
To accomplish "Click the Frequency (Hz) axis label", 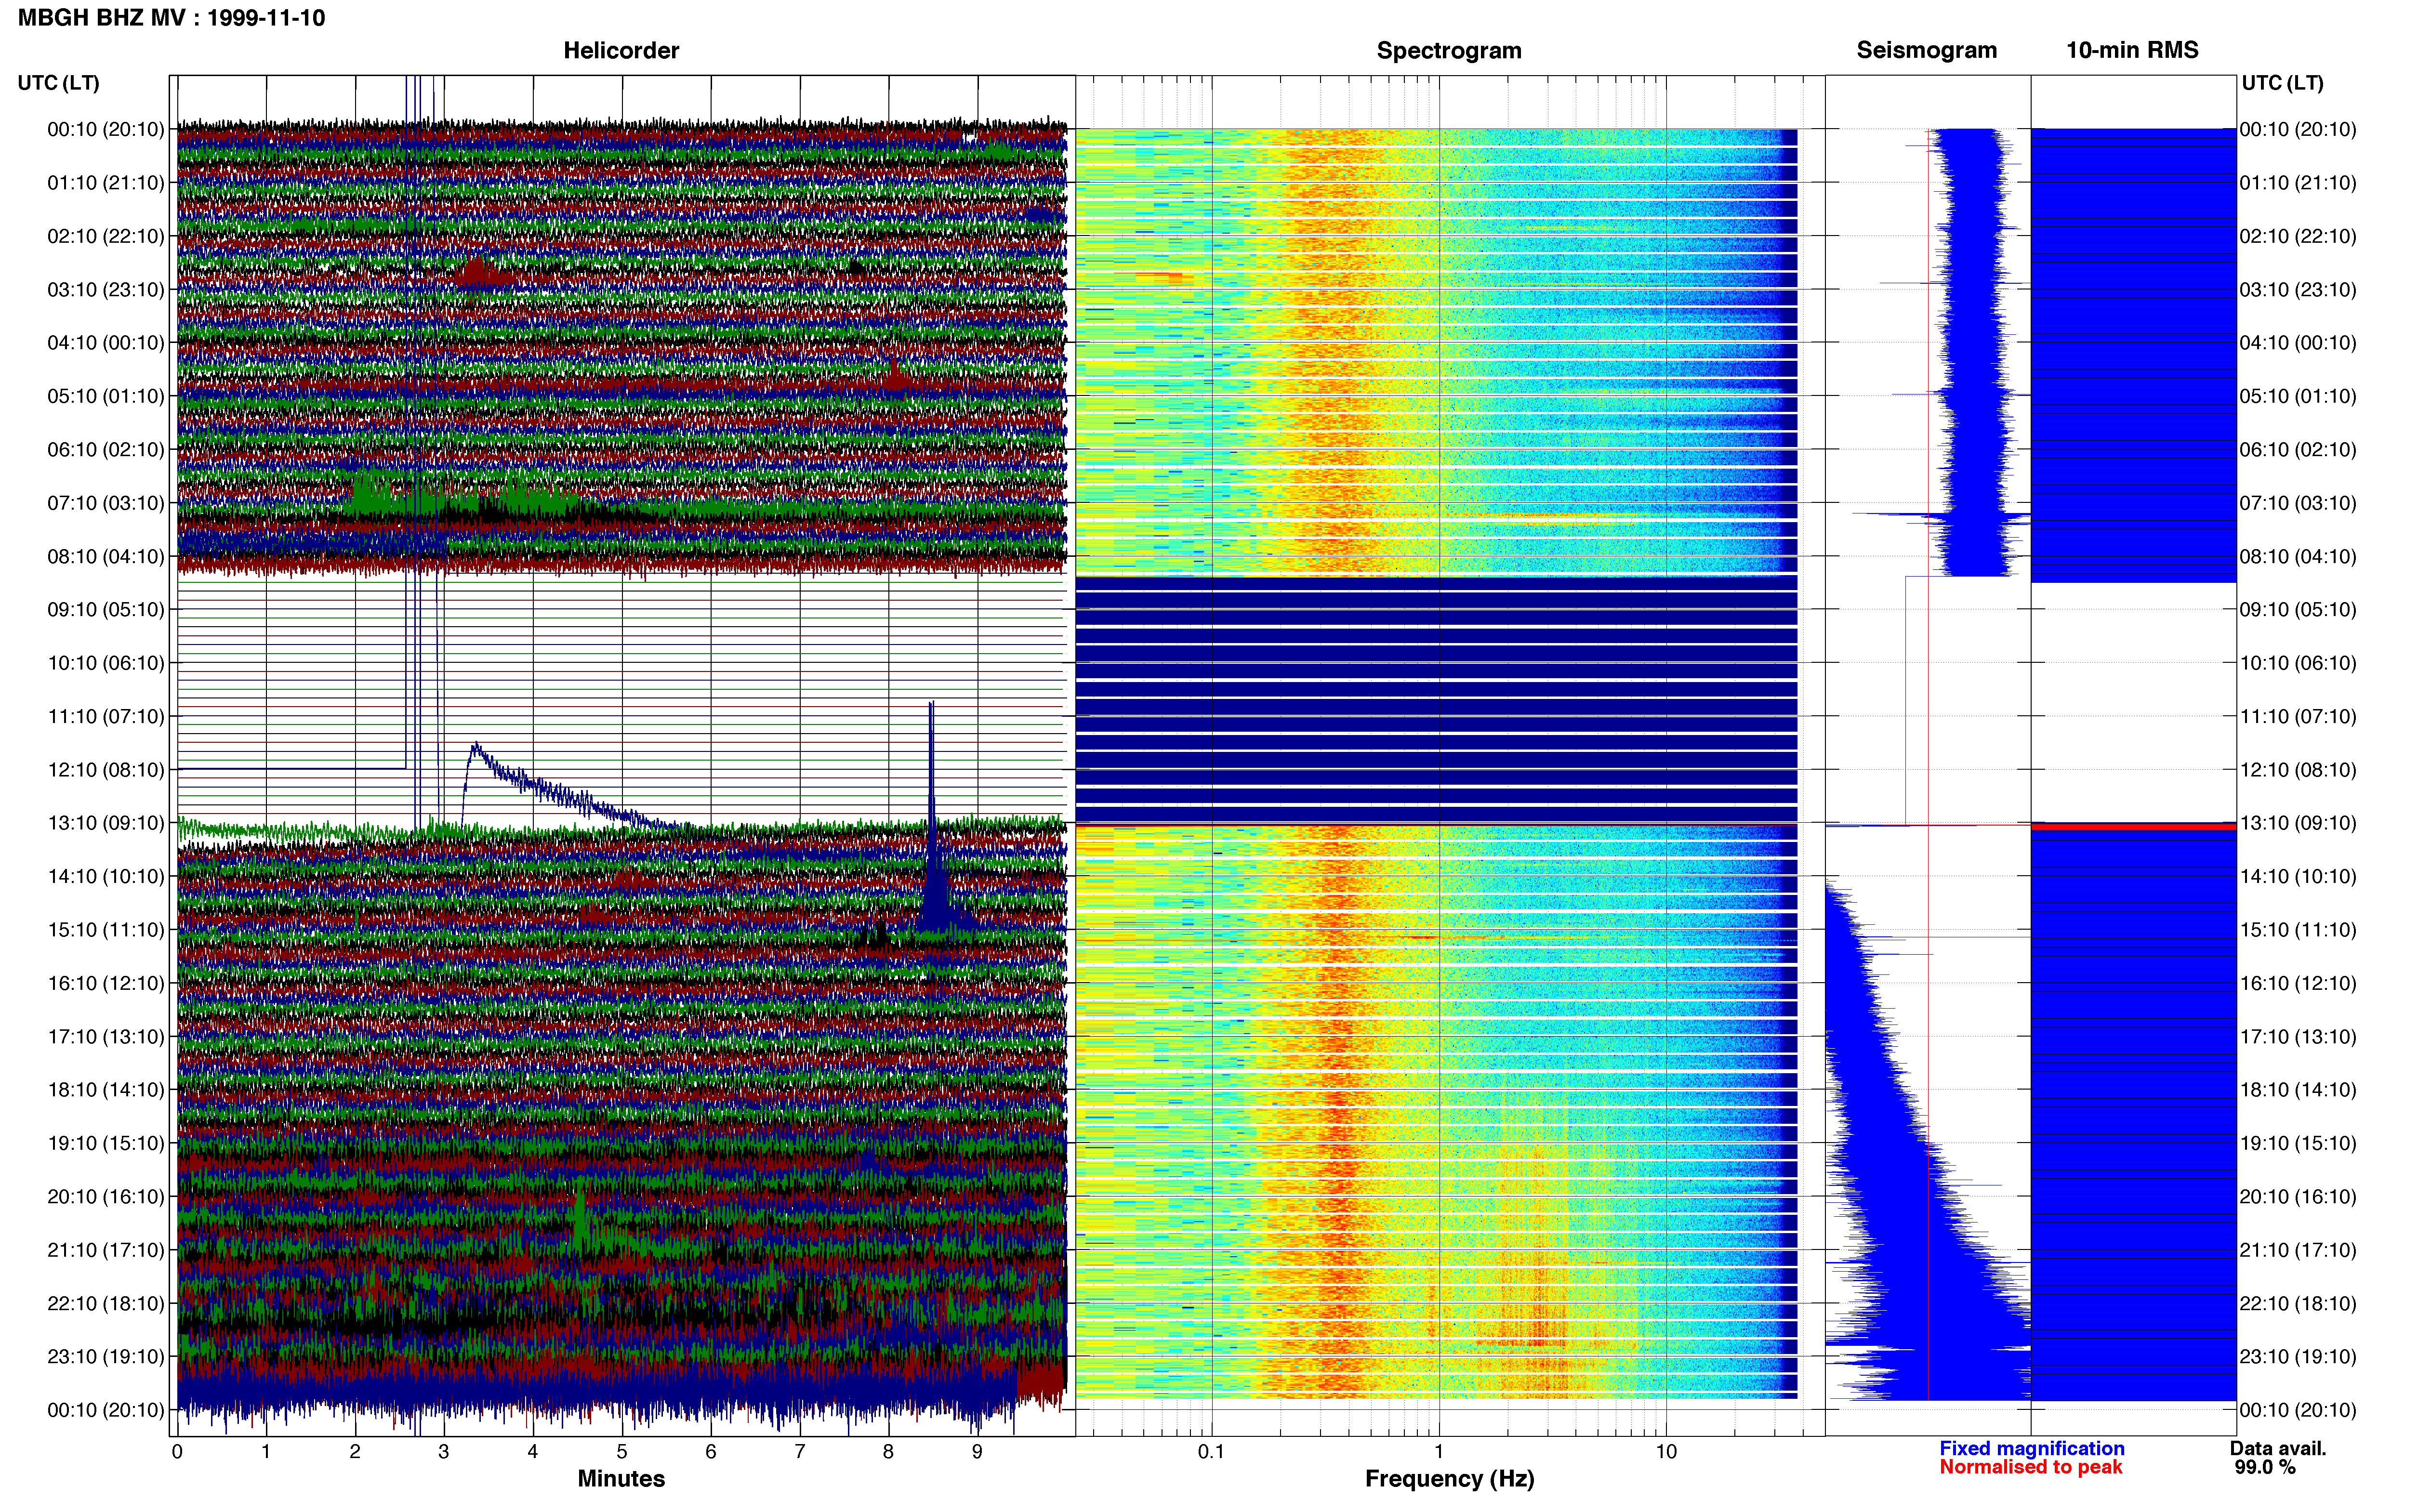I will (1449, 1479).
